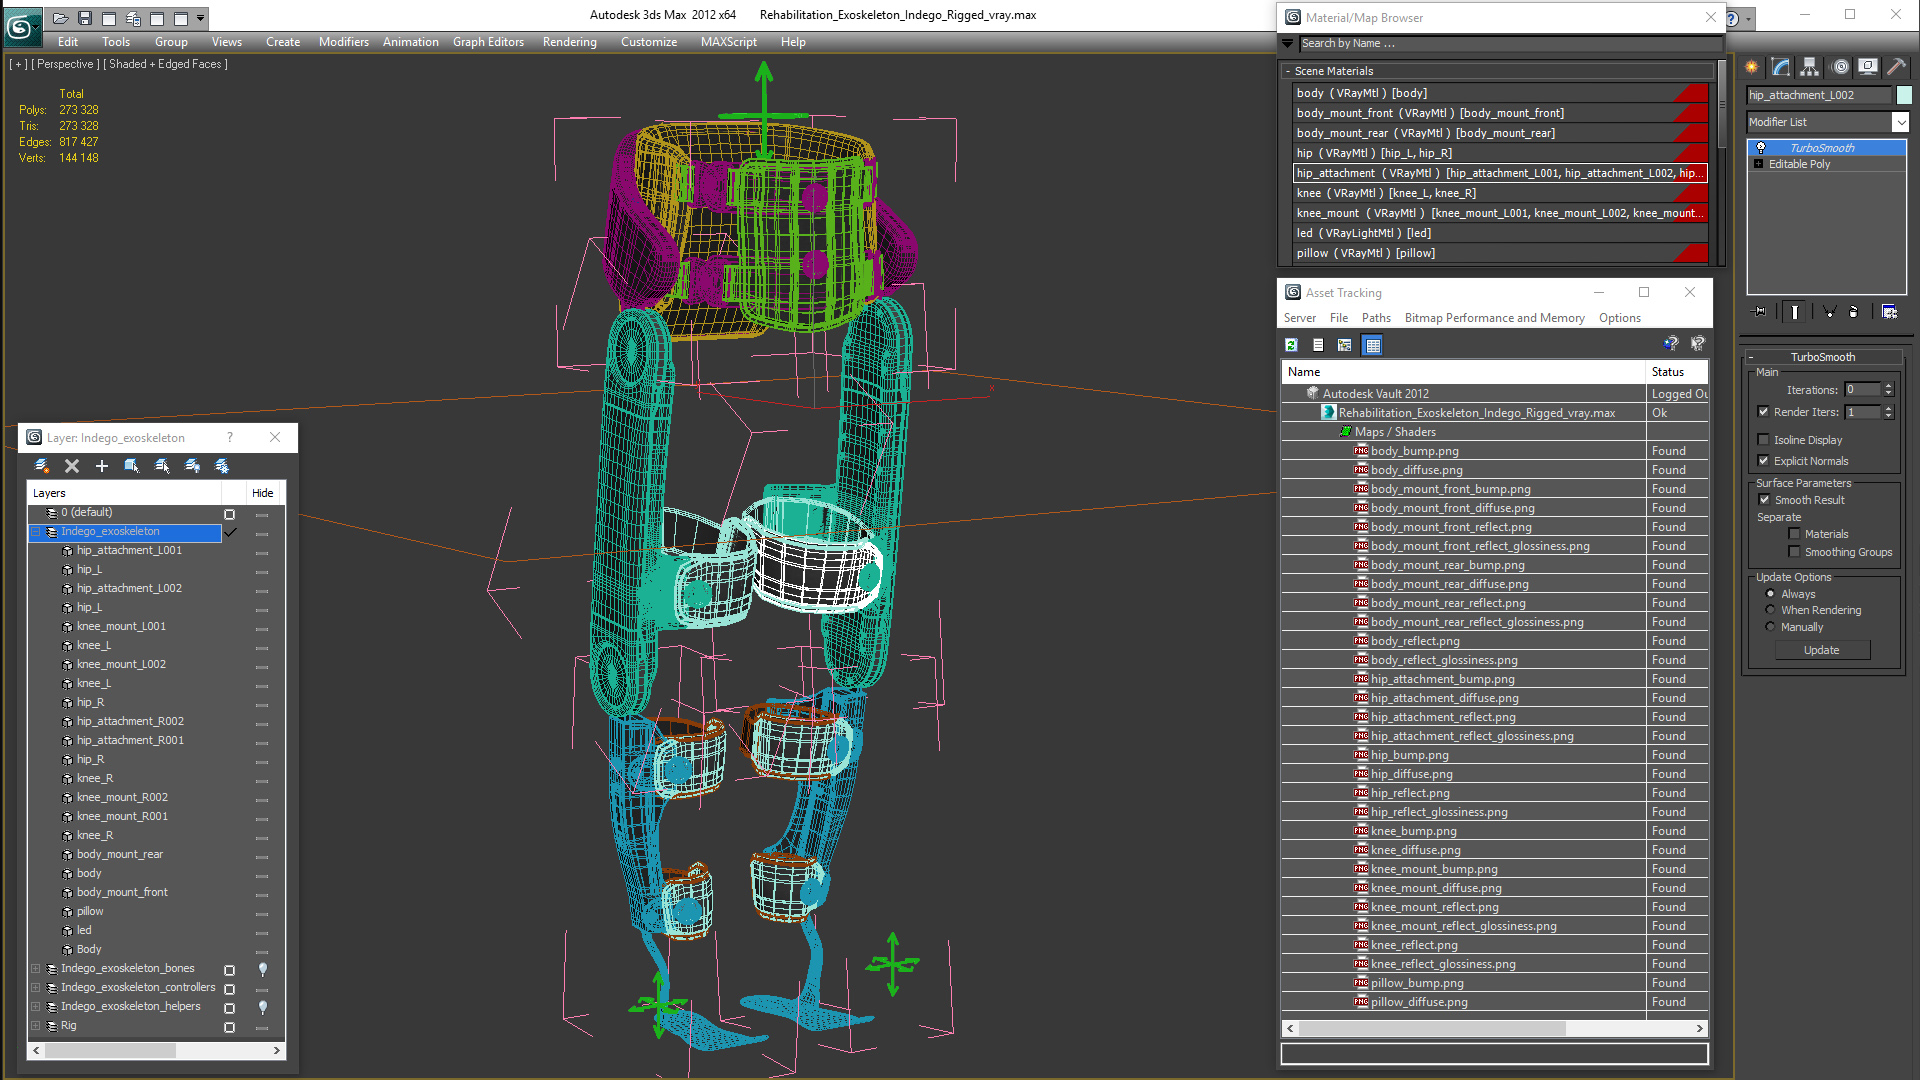
Task: Select the Always update option
Action: click(1770, 594)
